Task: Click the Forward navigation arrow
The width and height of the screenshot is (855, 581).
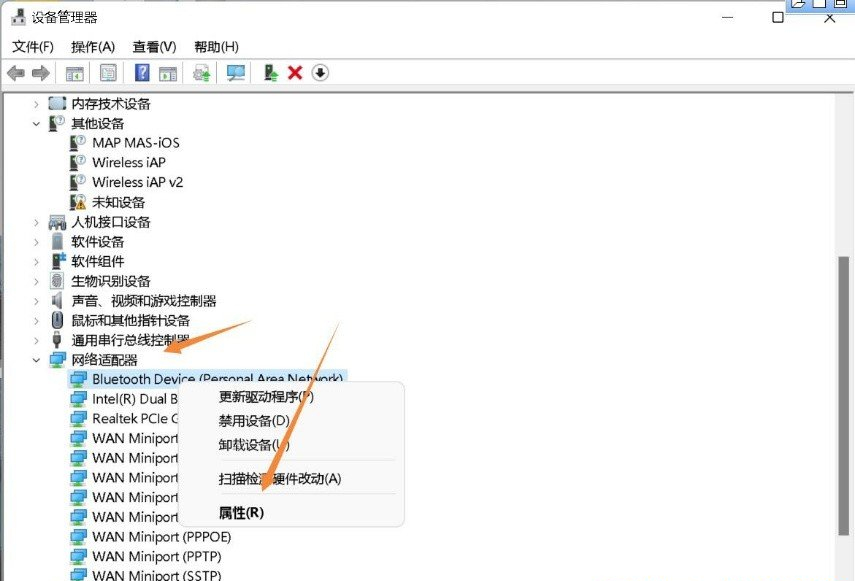Action: 40,72
